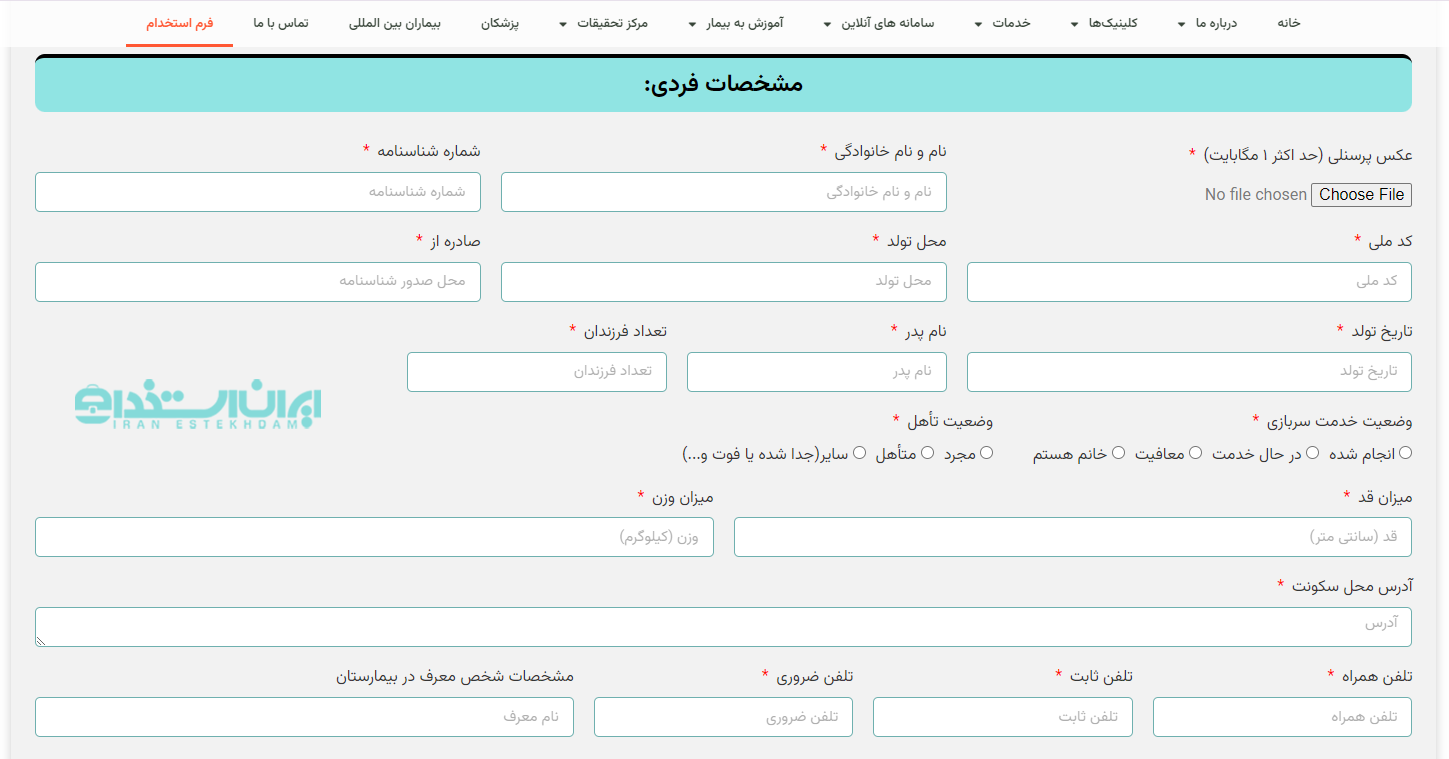Switch to the "فرم استخدام" tab

click(x=179, y=22)
